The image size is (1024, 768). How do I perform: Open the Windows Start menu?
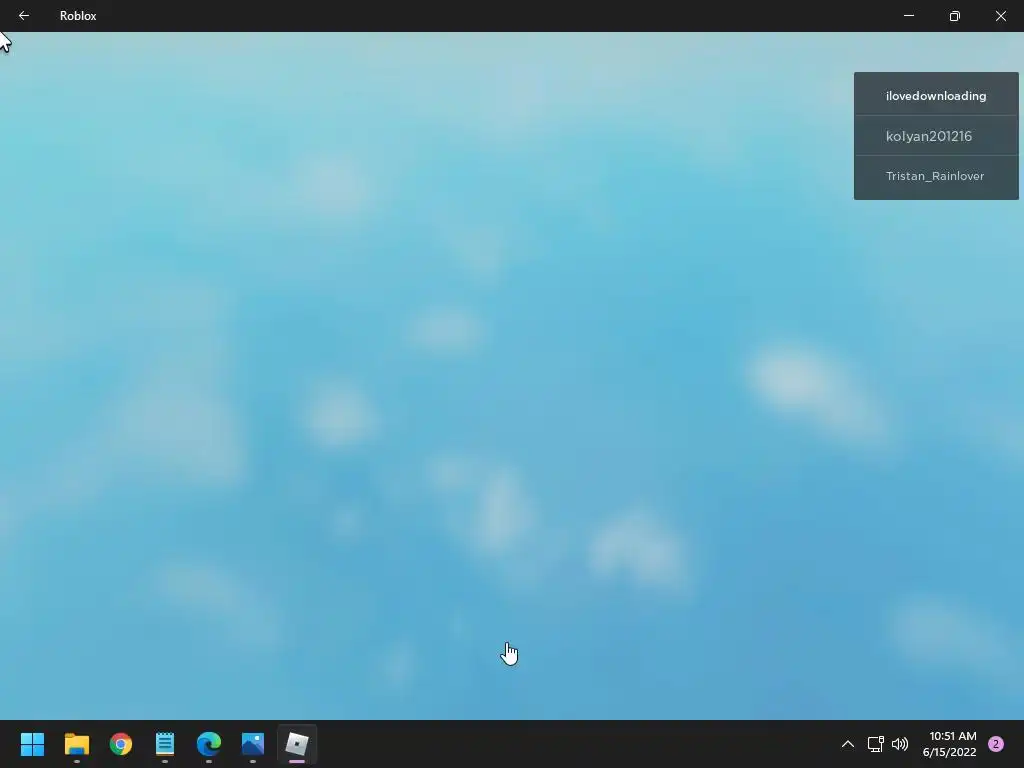(x=33, y=744)
